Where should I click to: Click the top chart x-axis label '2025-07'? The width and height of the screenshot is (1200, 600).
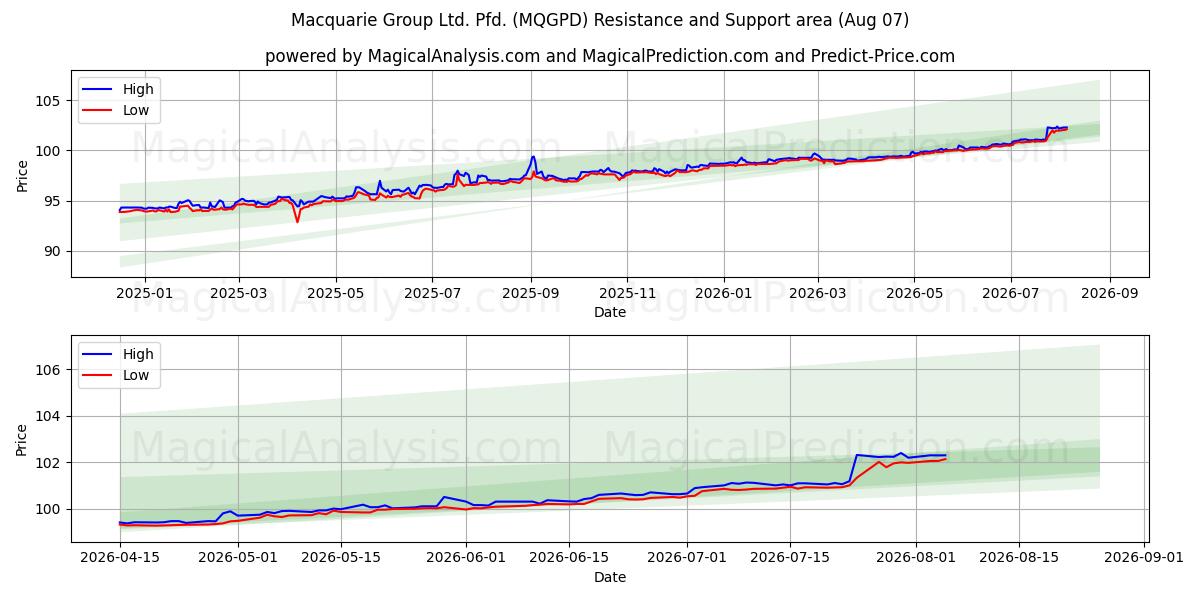click(432, 294)
